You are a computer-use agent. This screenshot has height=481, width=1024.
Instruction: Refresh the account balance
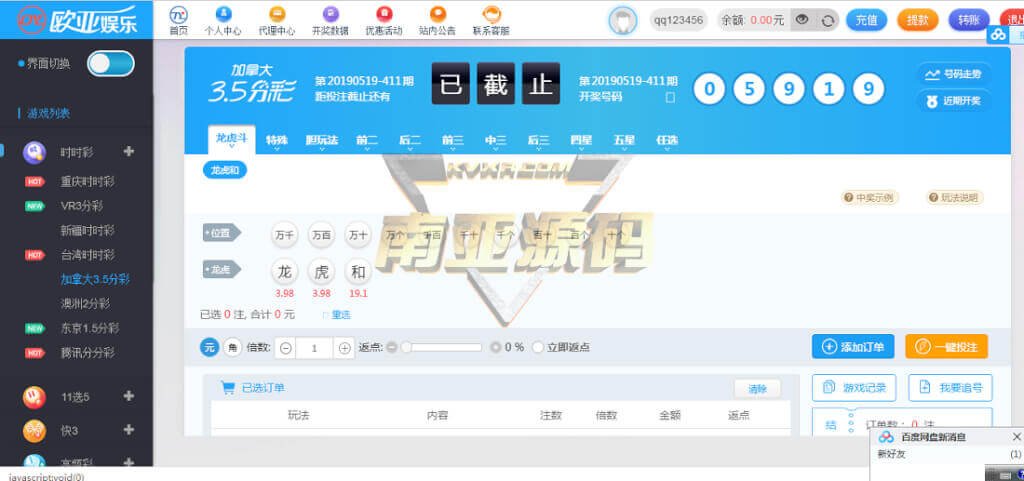click(x=827, y=20)
